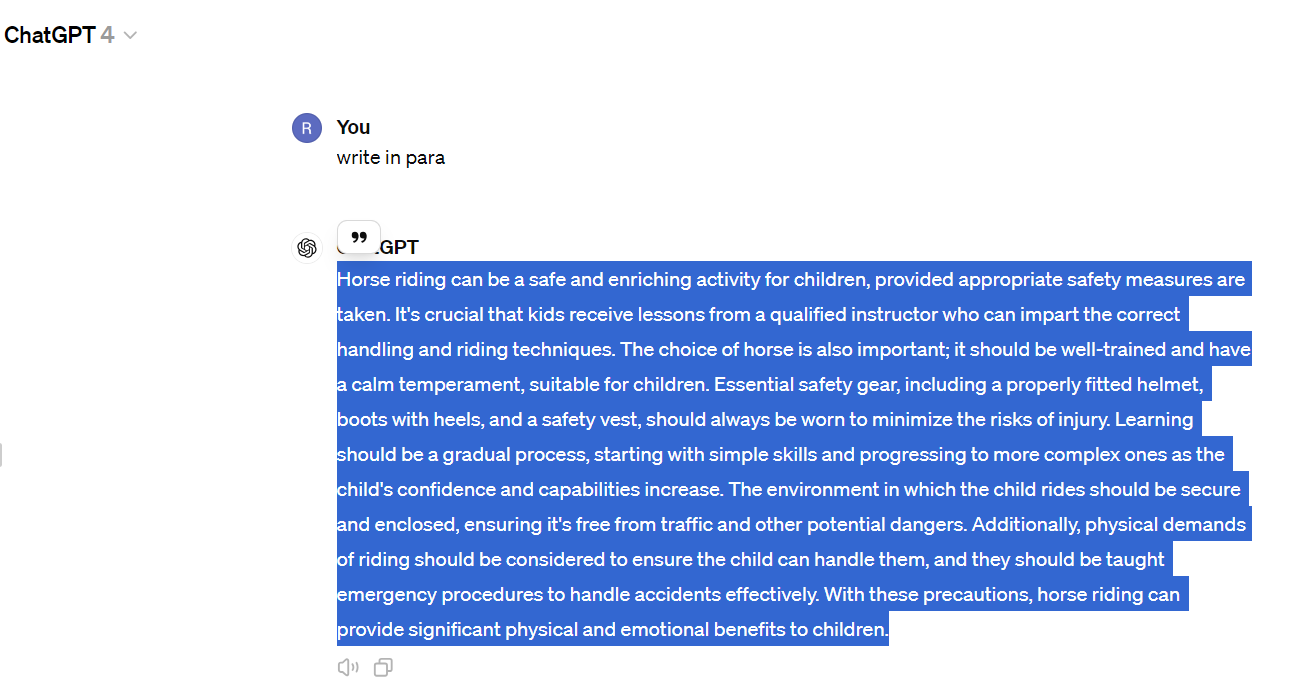Screen dimensions: 1305x686
Task: Click the quote reply icon above the response
Action: (359, 237)
